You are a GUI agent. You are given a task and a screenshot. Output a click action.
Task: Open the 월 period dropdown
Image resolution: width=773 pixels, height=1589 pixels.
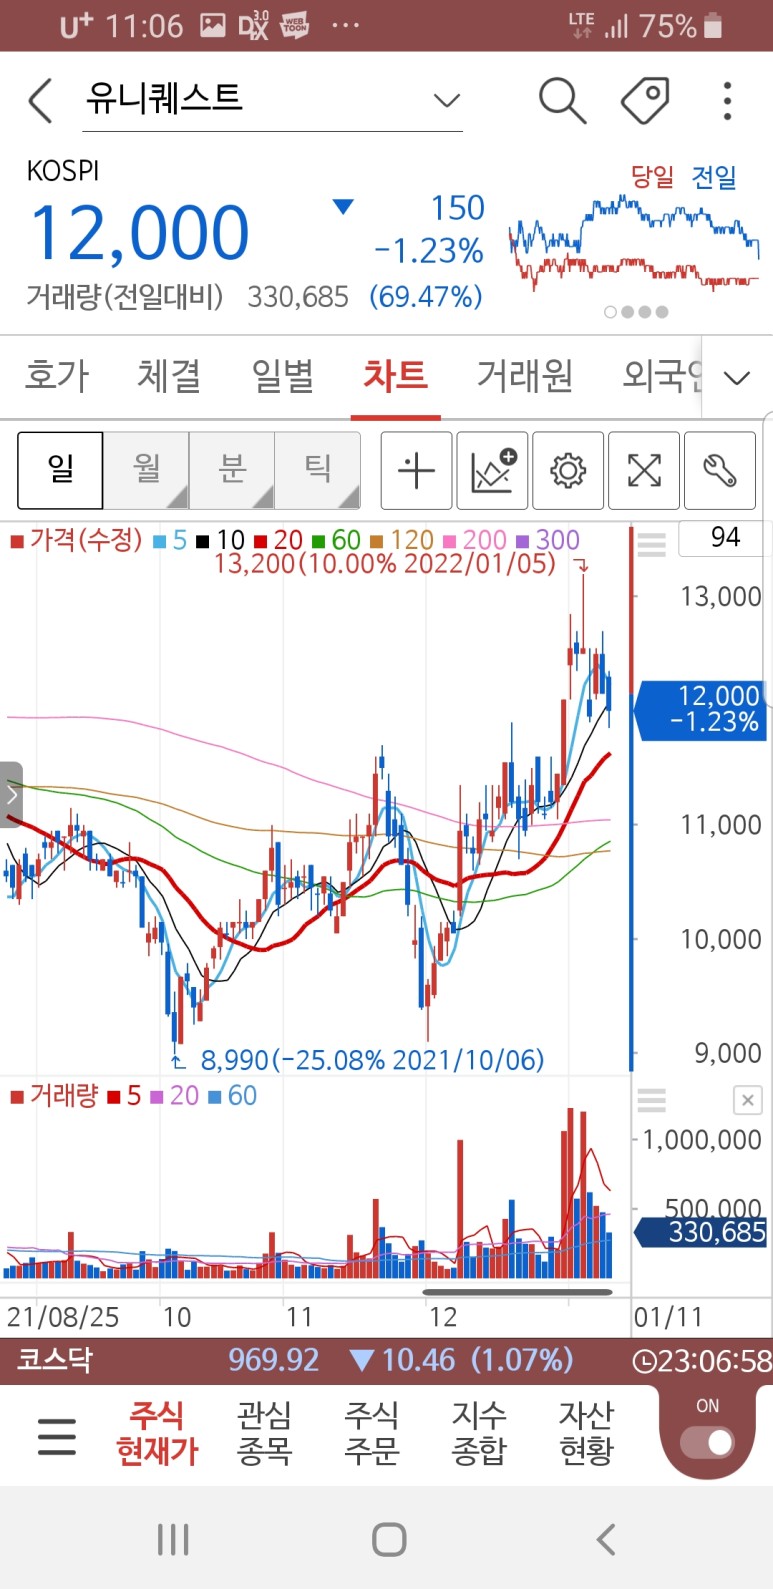click(x=146, y=470)
